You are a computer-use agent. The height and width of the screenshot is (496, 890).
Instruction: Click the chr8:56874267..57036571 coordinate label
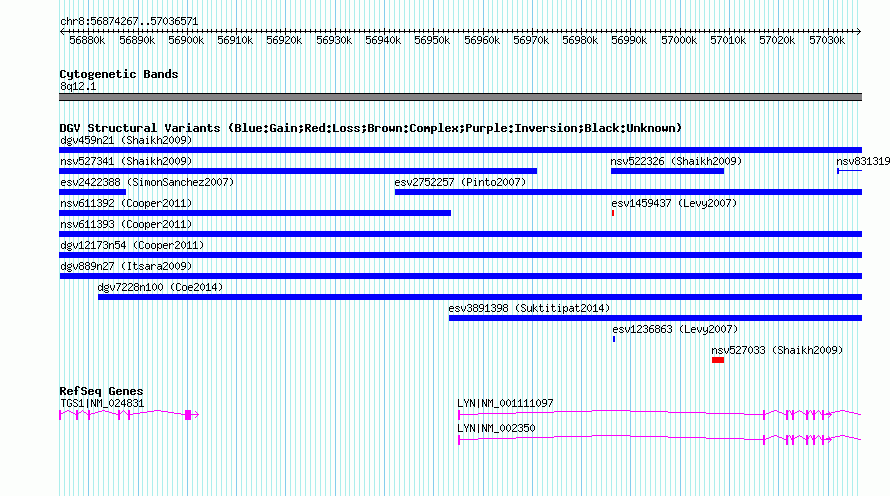(129, 22)
